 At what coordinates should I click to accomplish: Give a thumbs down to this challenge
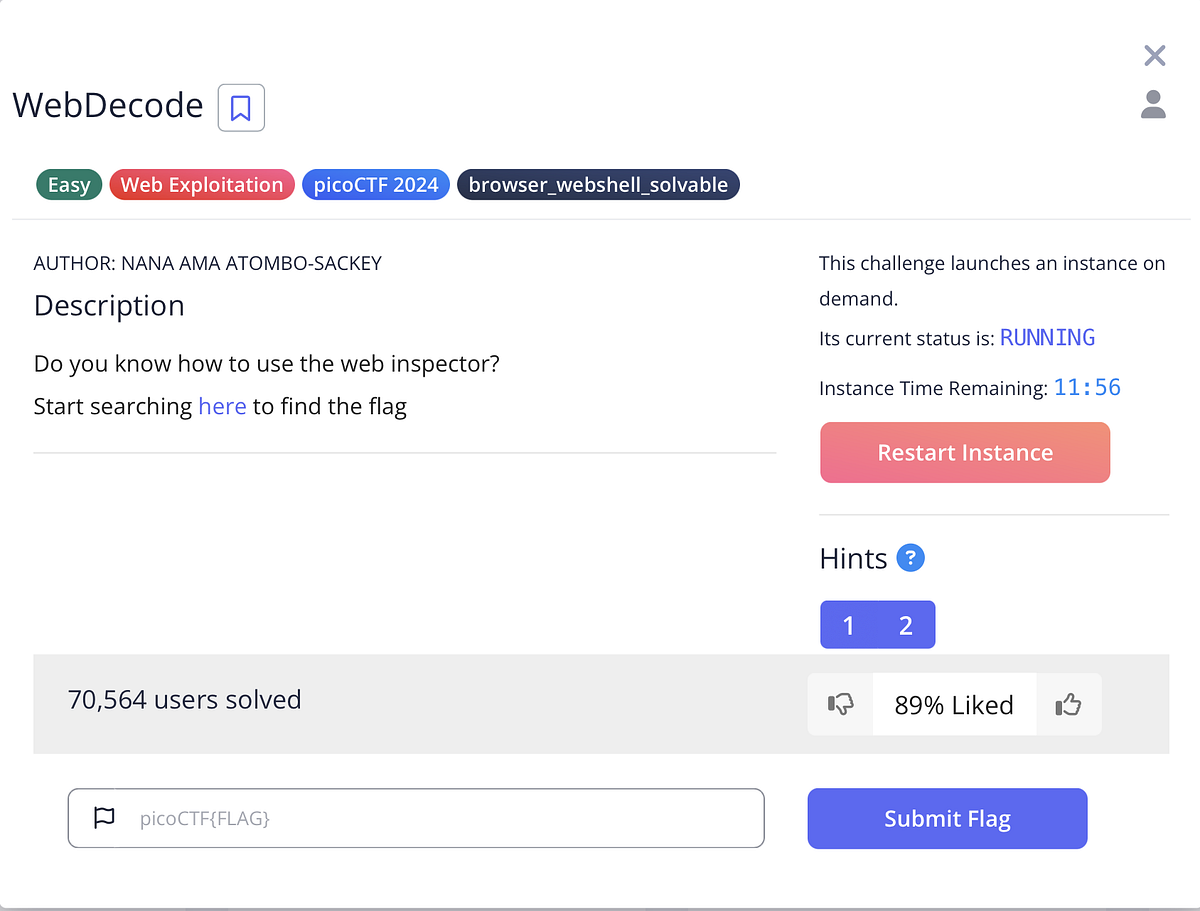pos(841,704)
